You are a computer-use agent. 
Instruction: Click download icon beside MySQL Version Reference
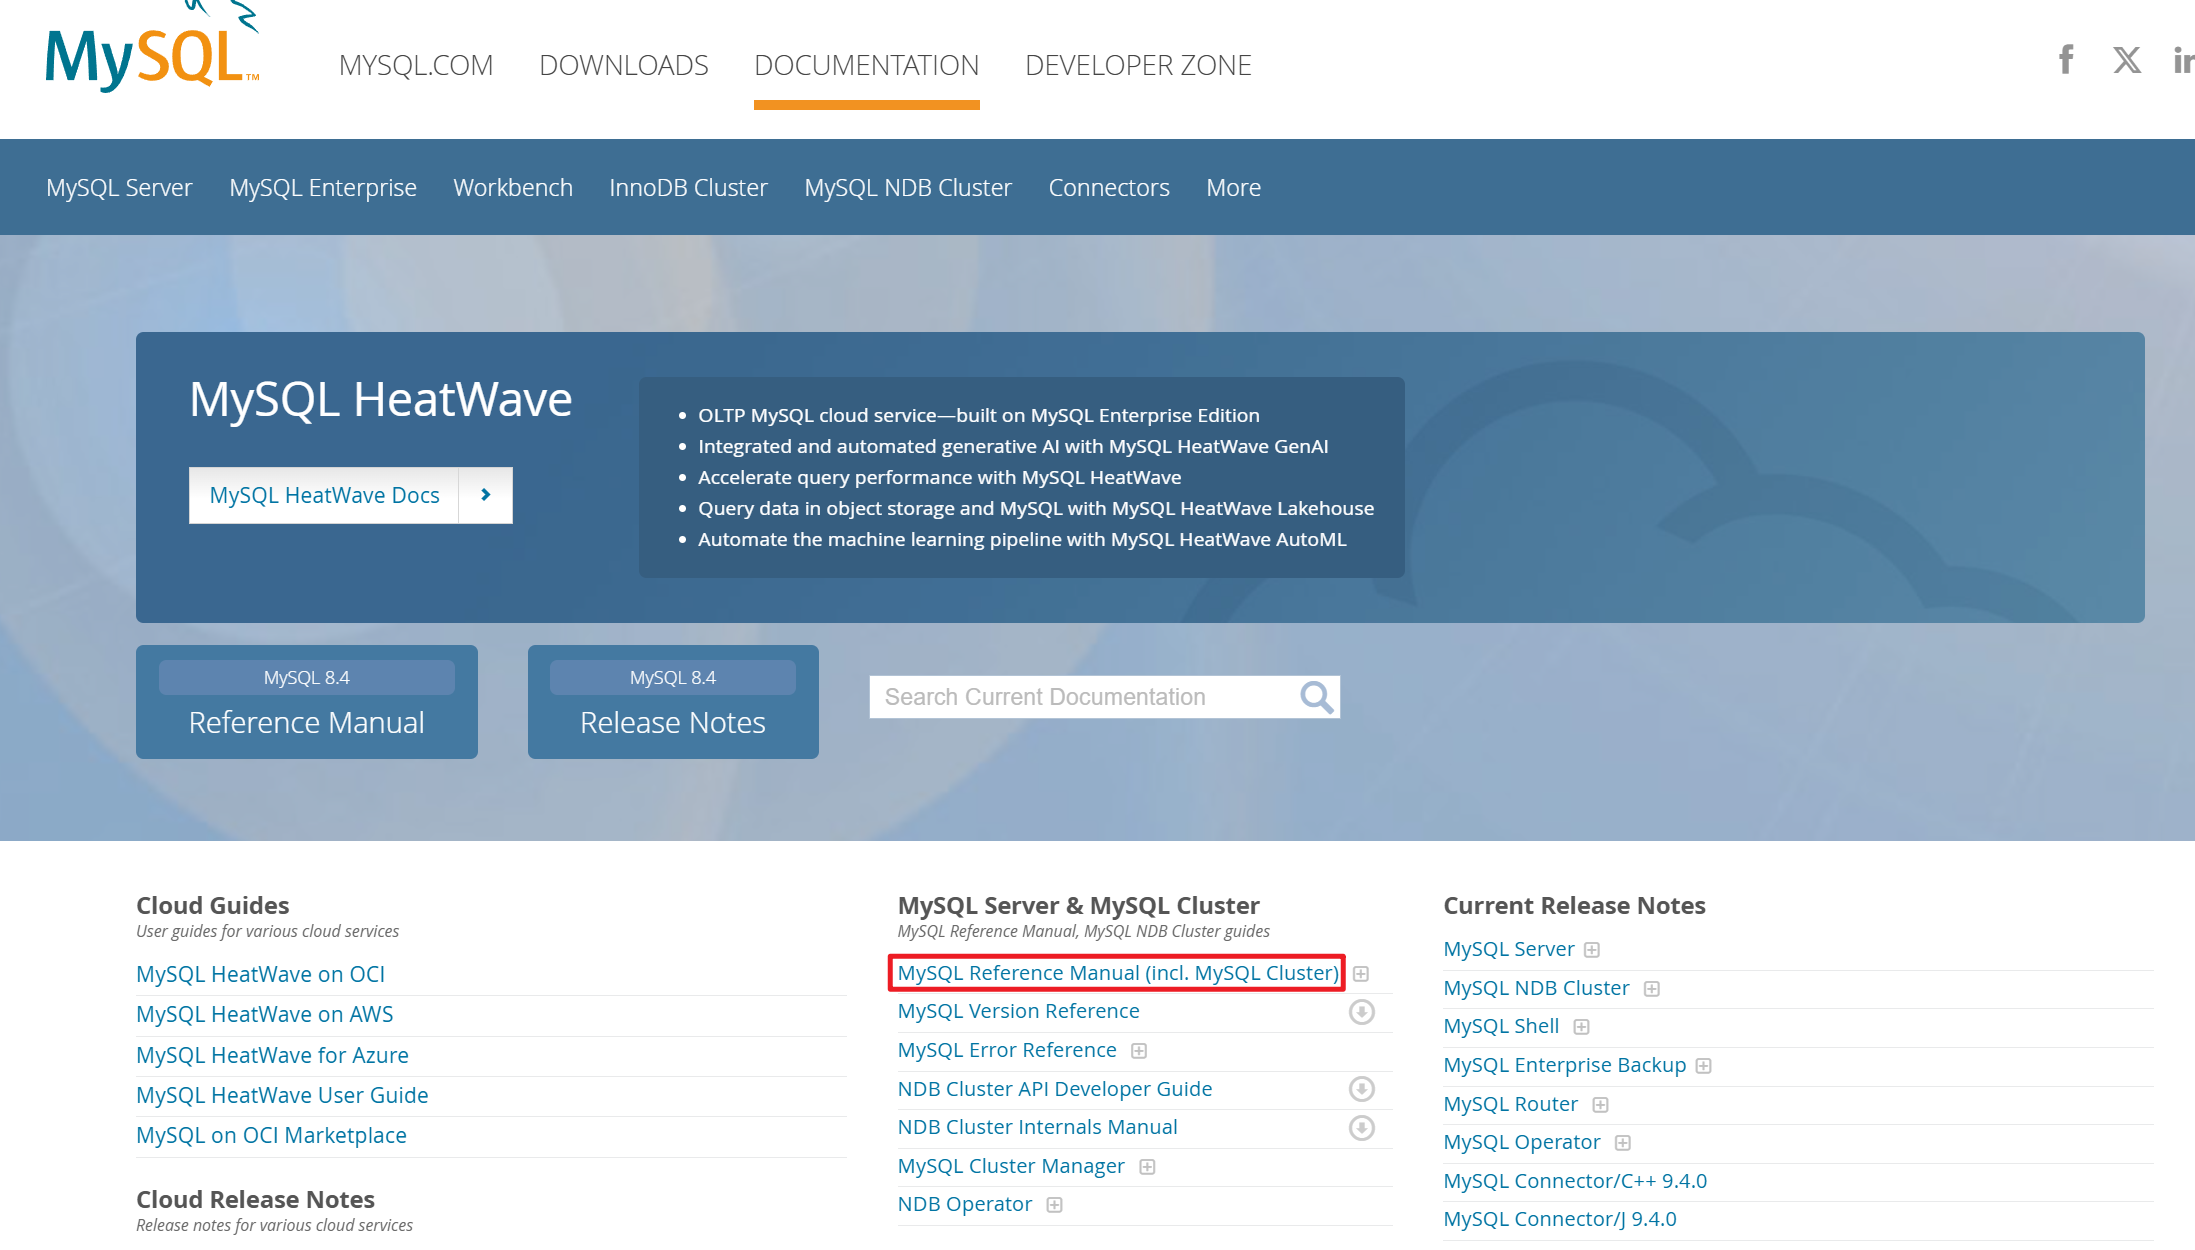pos(1361,1012)
